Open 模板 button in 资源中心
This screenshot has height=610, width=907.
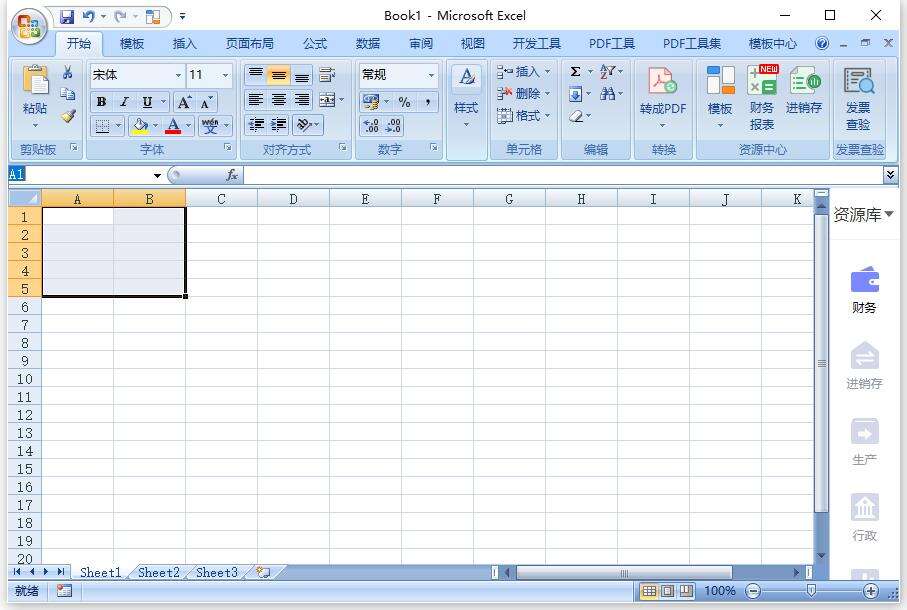[x=720, y=95]
